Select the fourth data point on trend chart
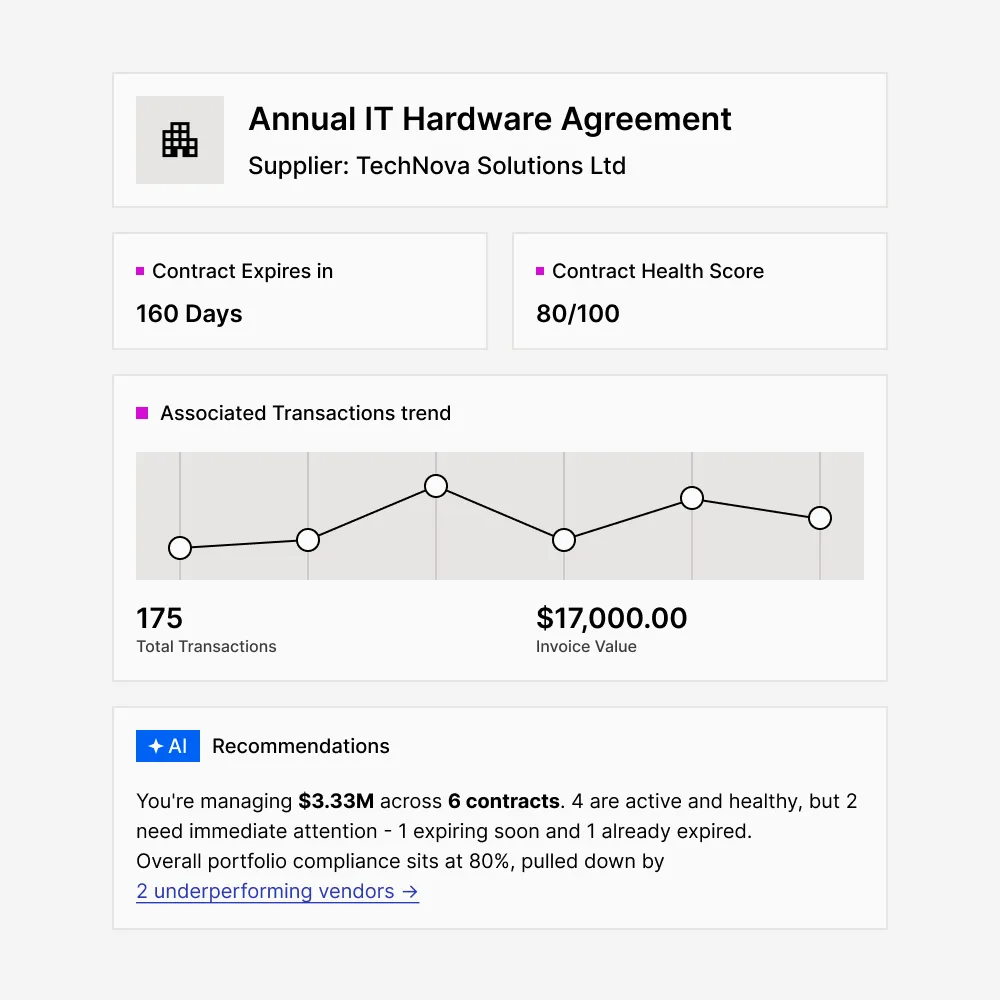Viewport: 1000px width, 1000px height. [564, 540]
